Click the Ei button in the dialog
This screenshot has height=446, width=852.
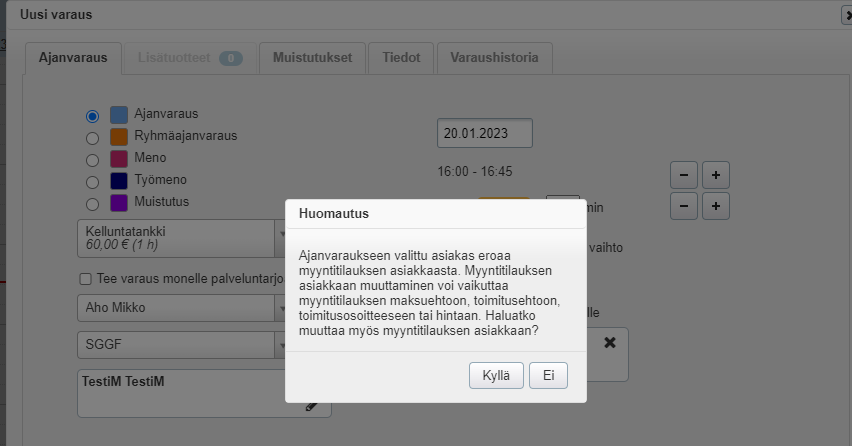coord(548,375)
